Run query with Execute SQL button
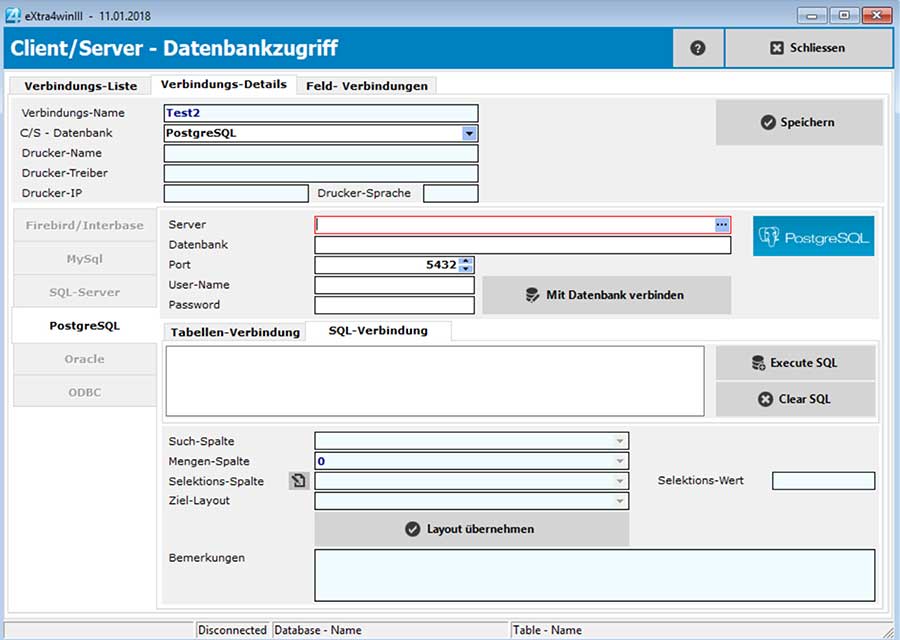Viewport: 900px width, 640px height. 795,363
